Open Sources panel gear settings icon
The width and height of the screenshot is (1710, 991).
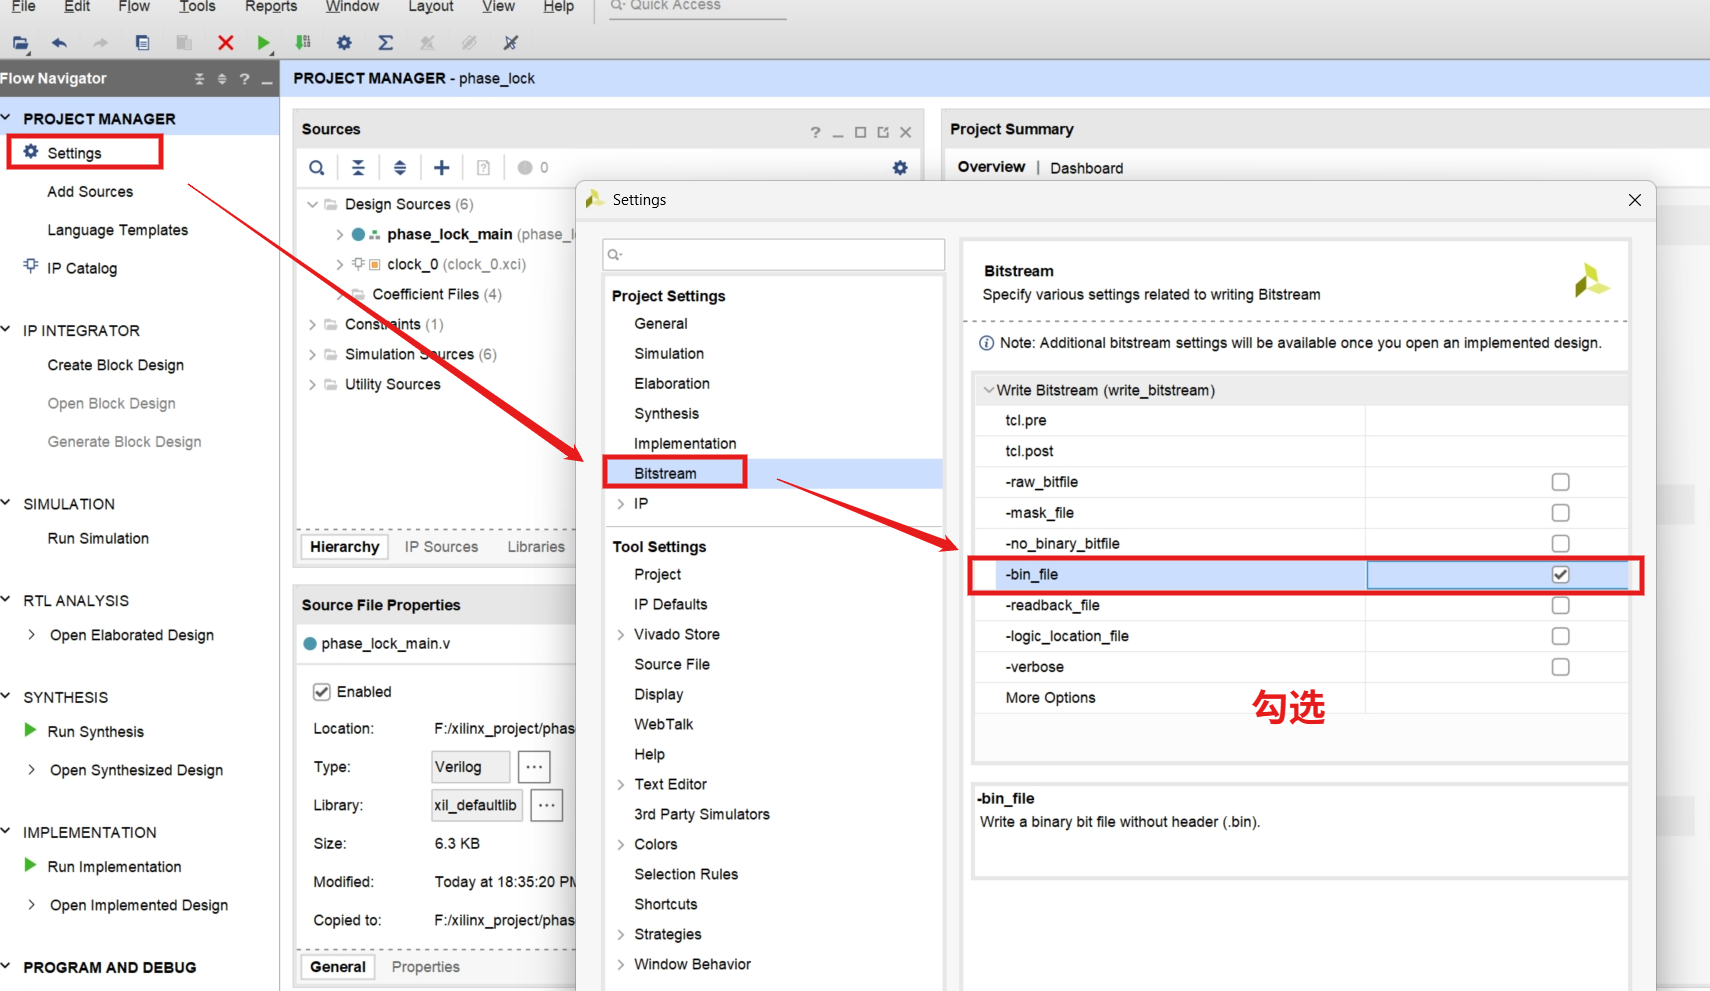tap(900, 168)
